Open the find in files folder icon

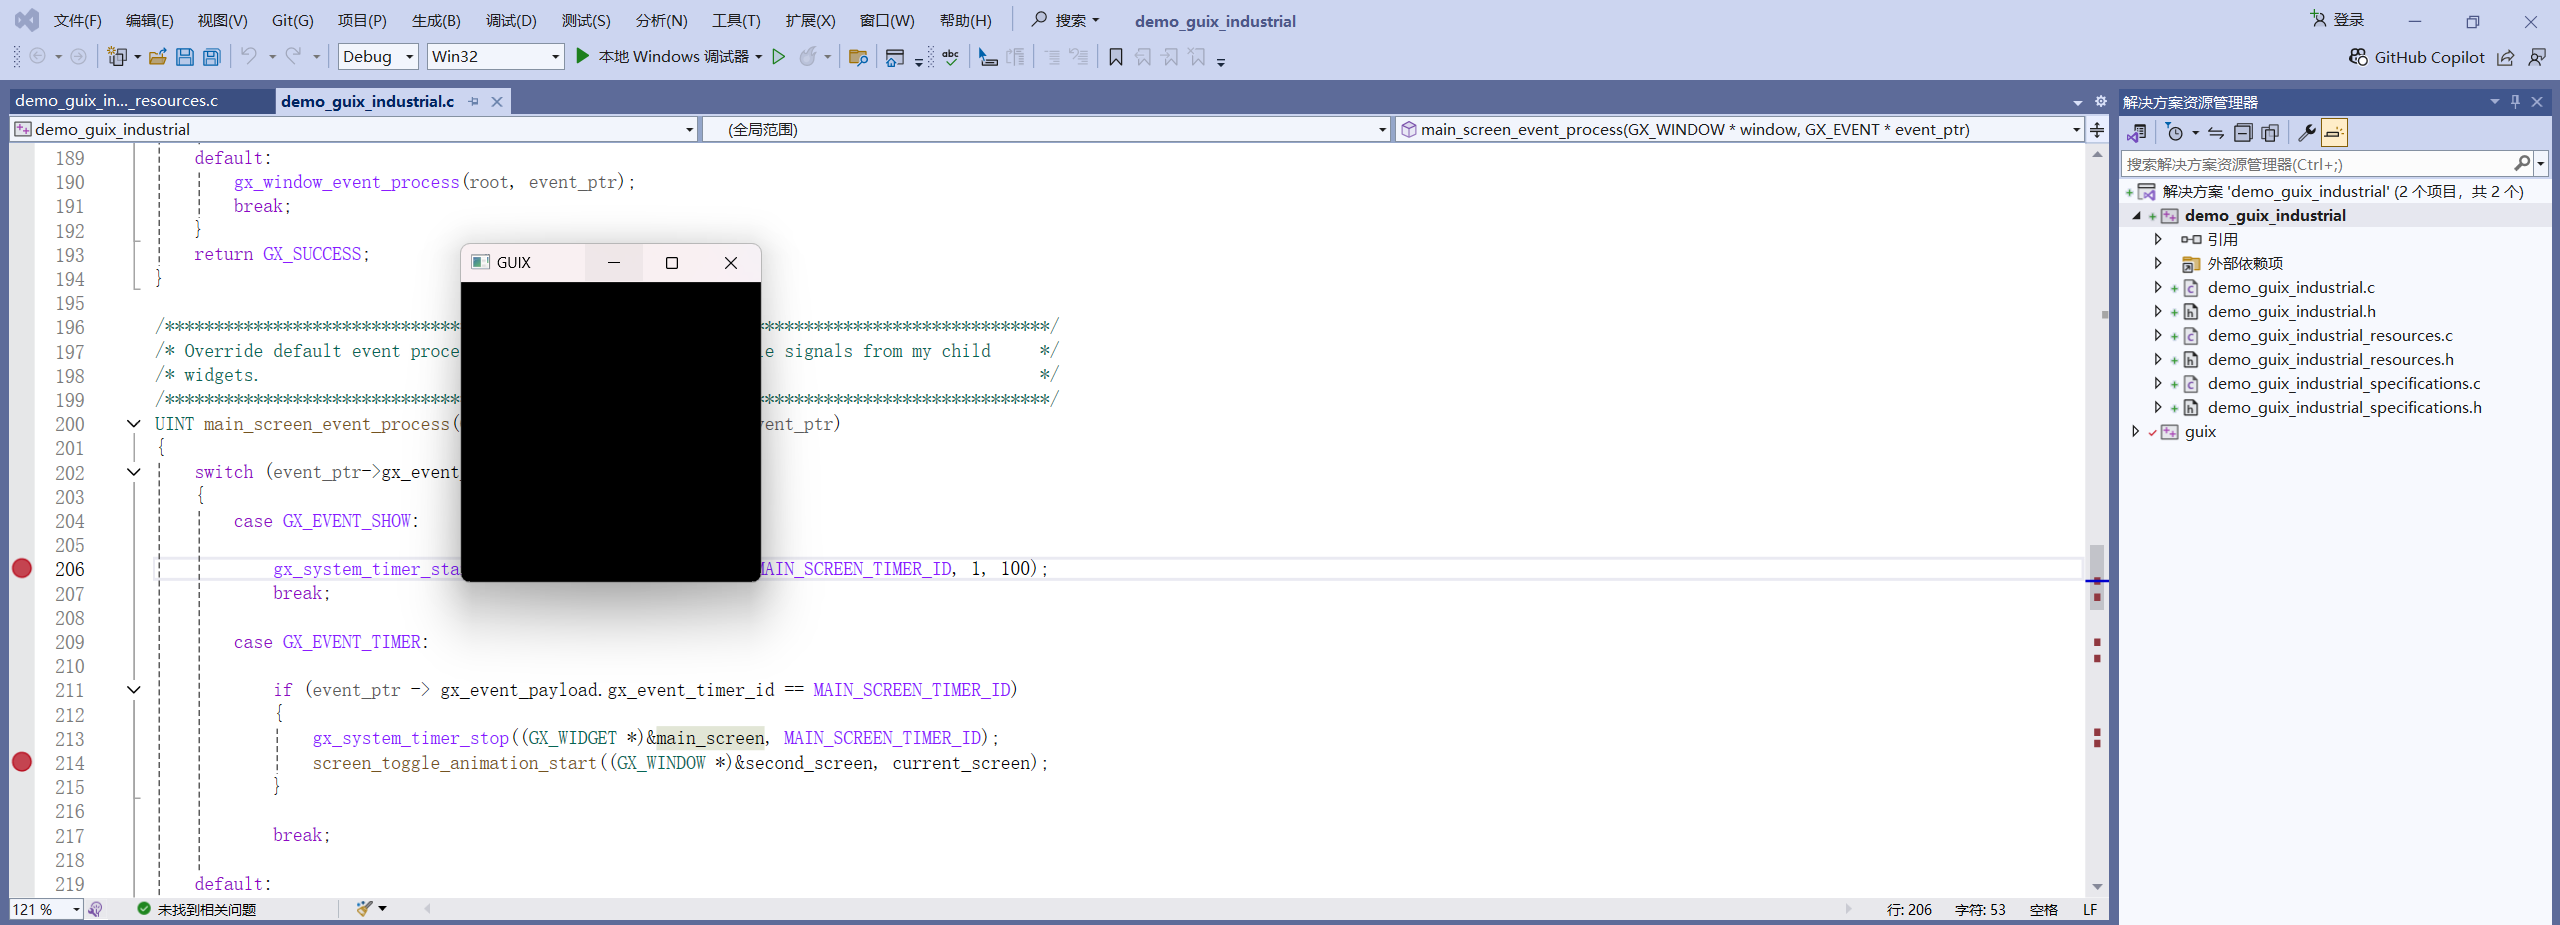click(x=858, y=57)
